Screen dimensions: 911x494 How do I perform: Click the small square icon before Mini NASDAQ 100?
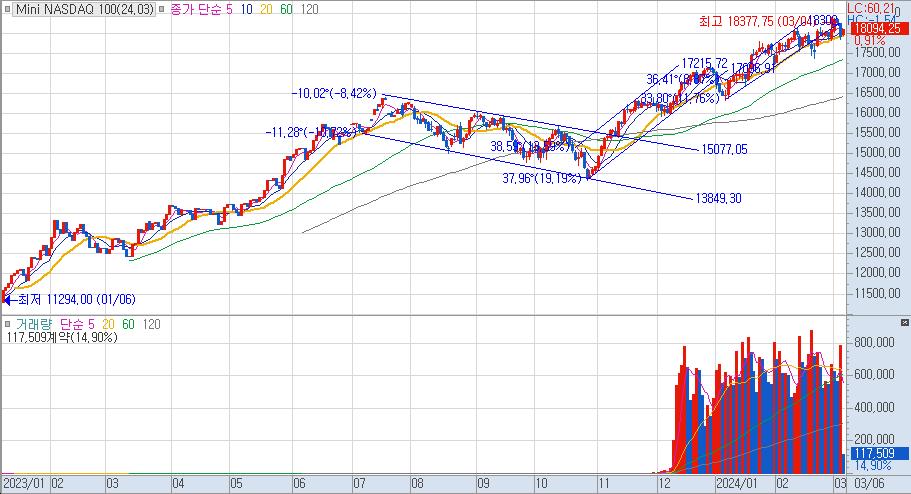pyautogui.click(x=8, y=9)
